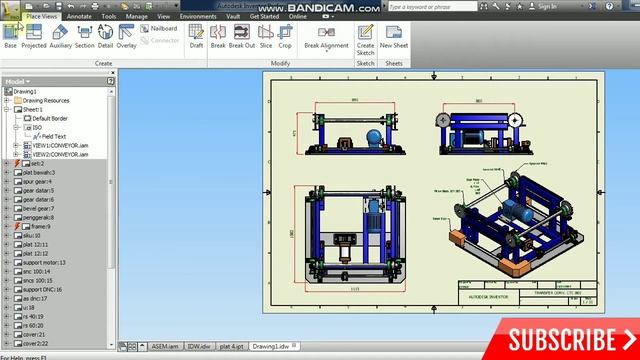Collapse the Sheet:1 node

[7, 109]
